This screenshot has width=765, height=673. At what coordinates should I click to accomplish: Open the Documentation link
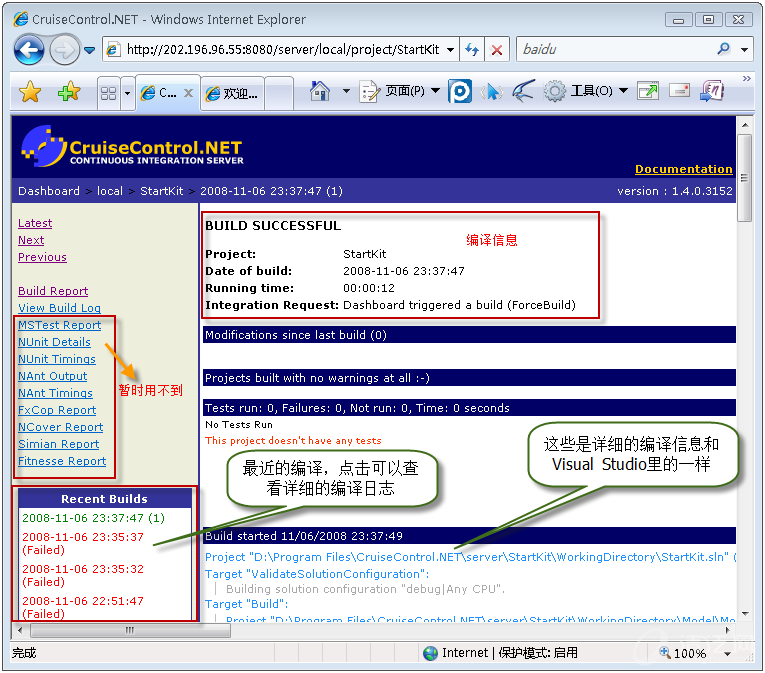coord(683,169)
